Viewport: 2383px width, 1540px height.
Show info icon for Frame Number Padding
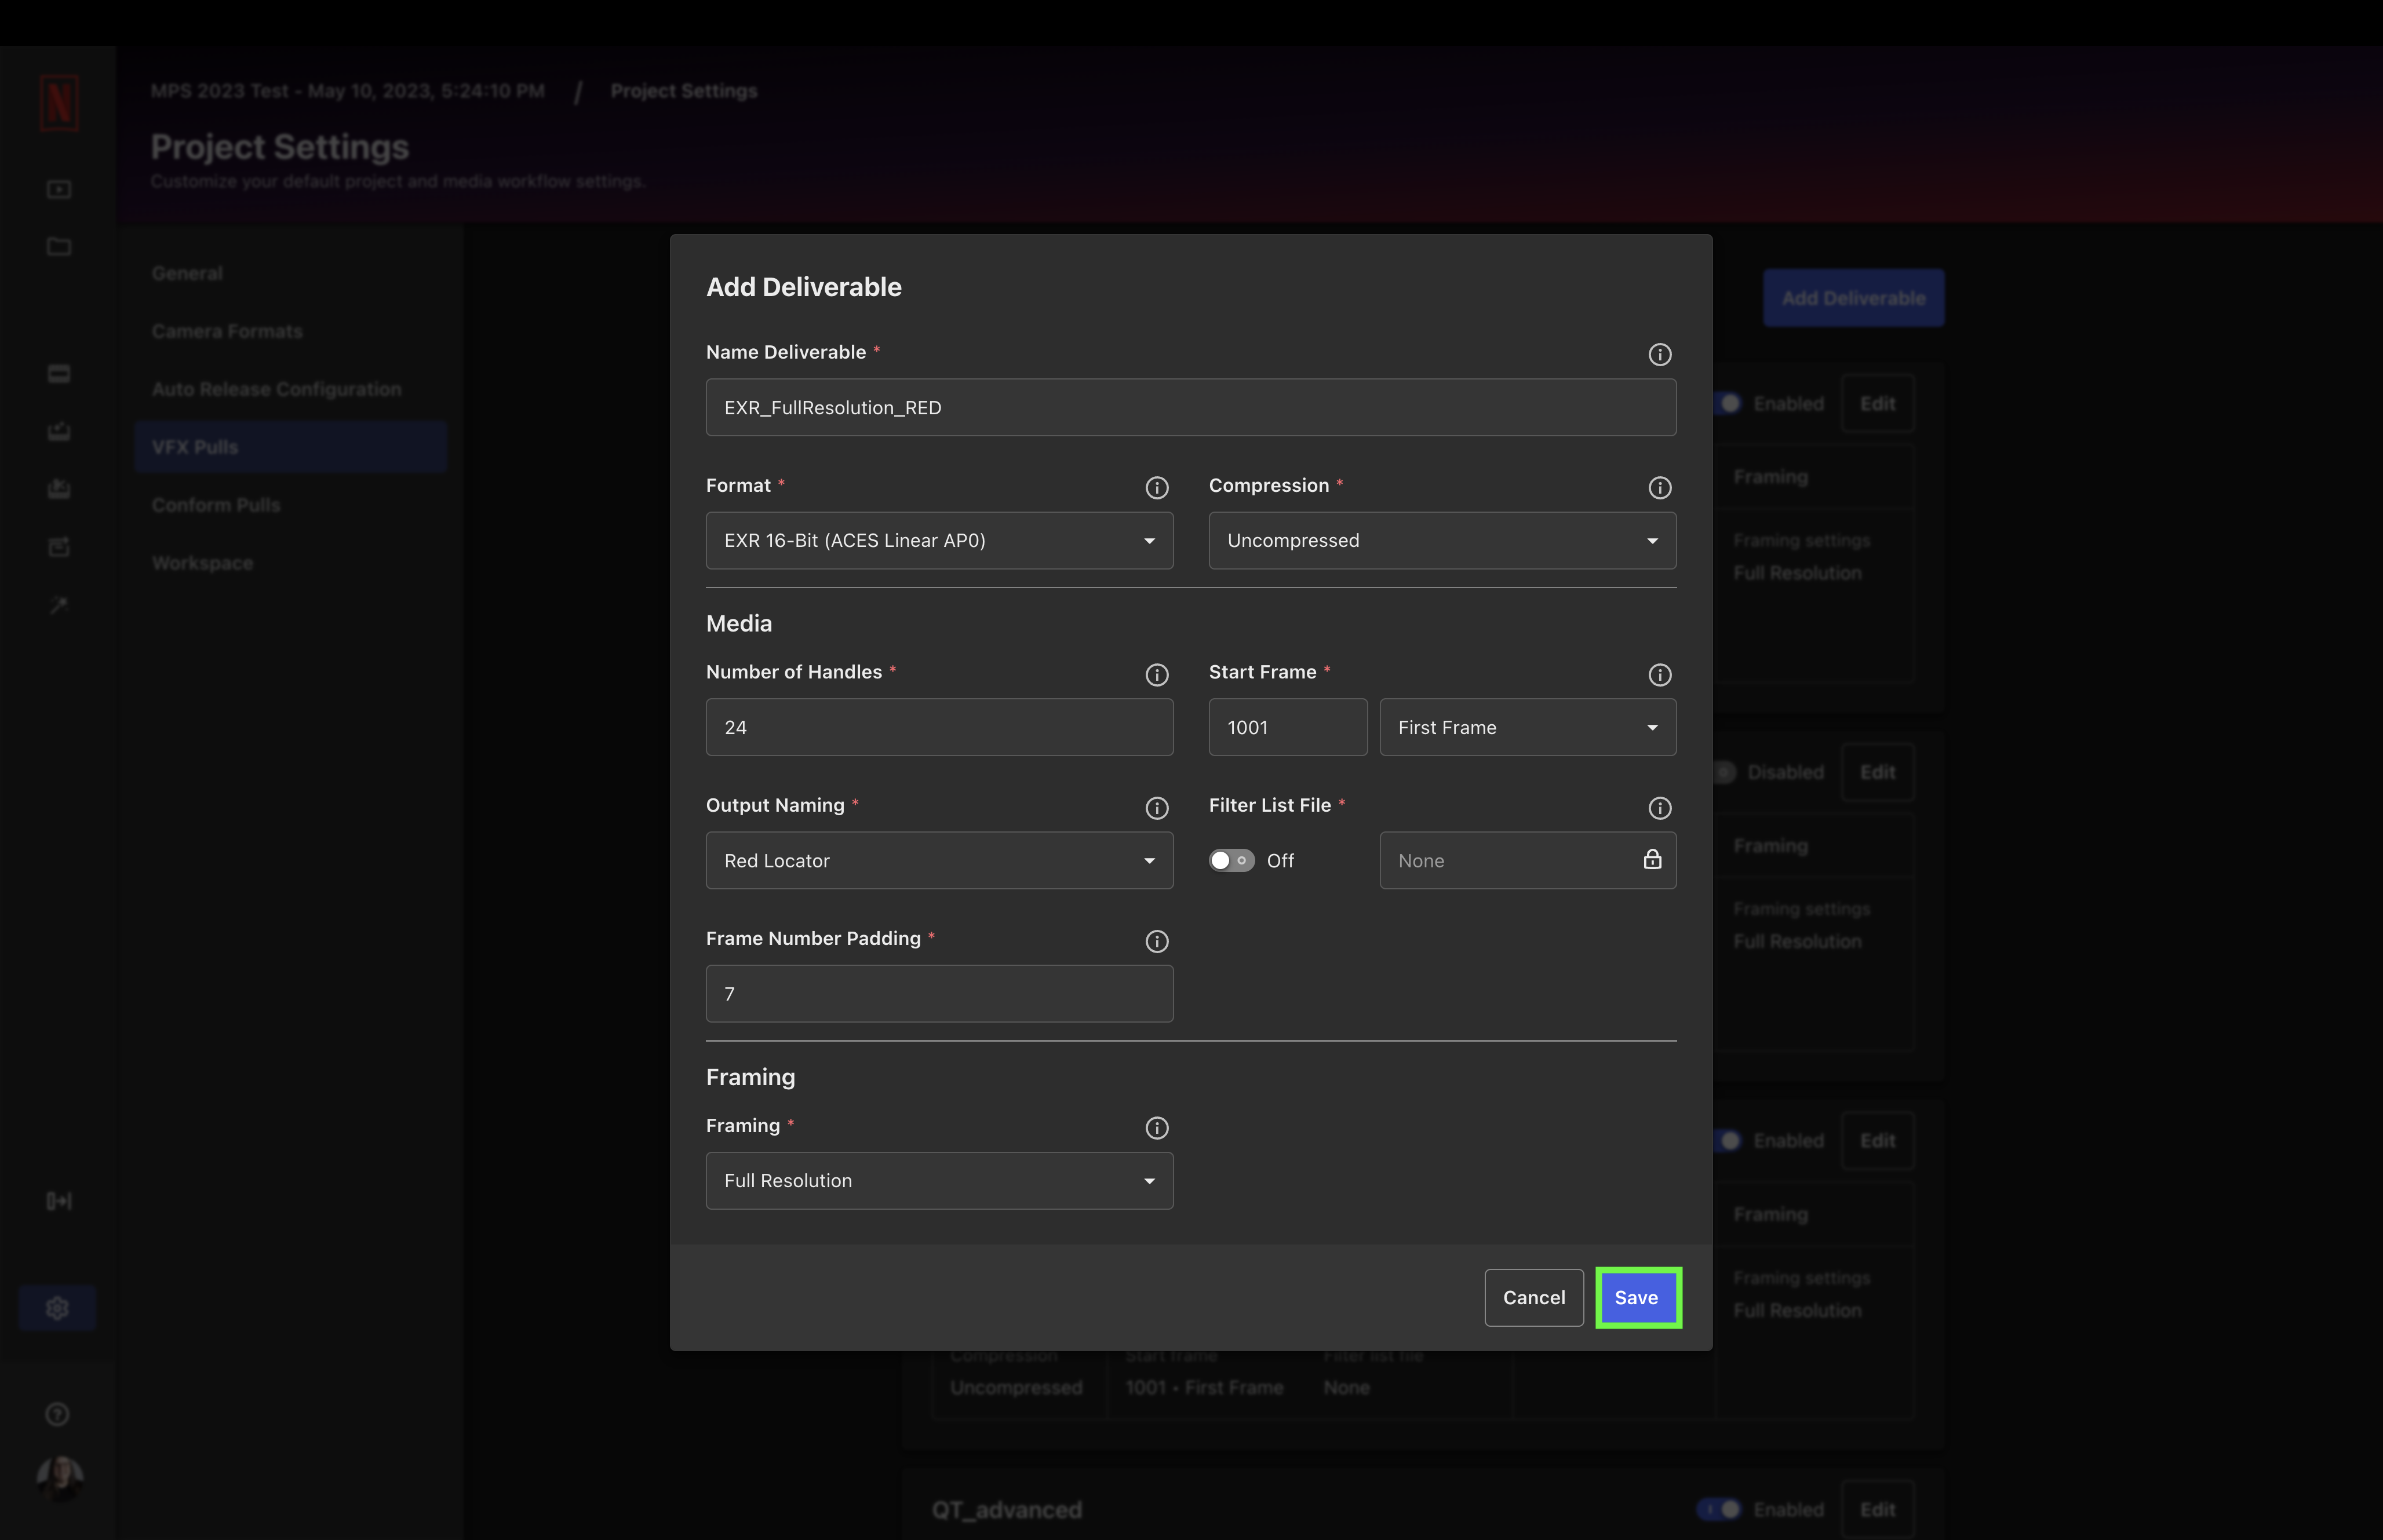(1156, 940)
